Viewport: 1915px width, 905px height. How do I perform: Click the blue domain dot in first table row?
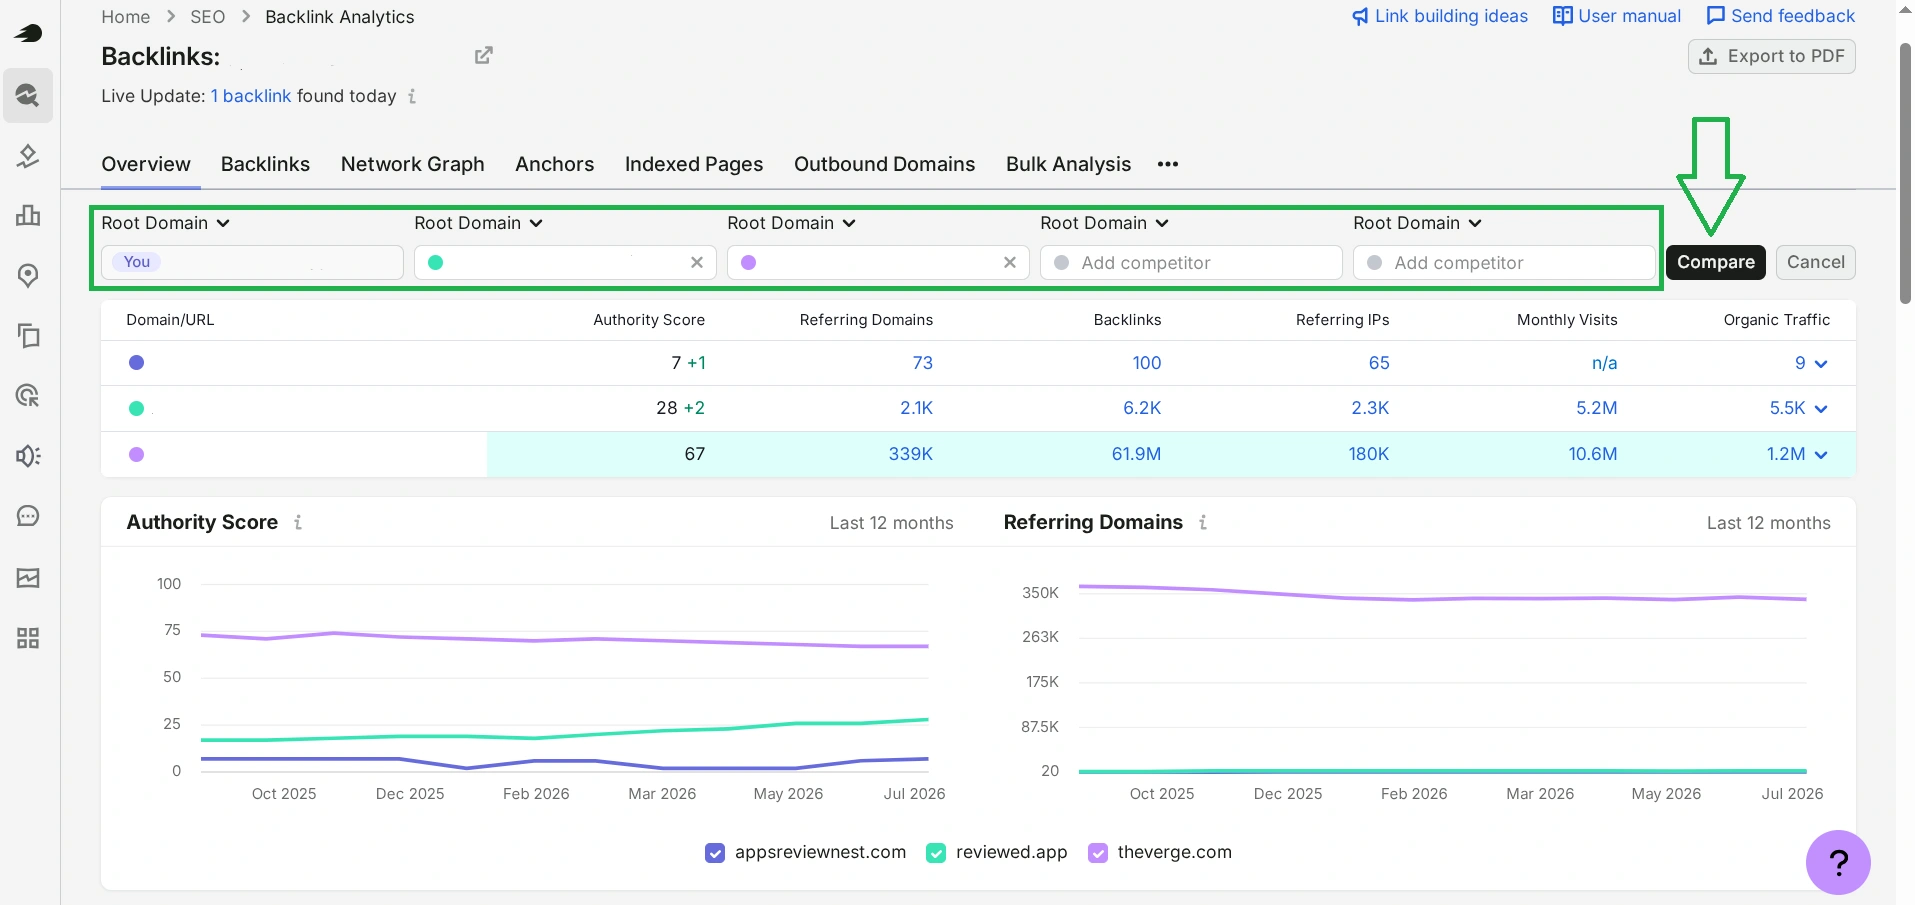pyautogui.click(x=137, y=363)
